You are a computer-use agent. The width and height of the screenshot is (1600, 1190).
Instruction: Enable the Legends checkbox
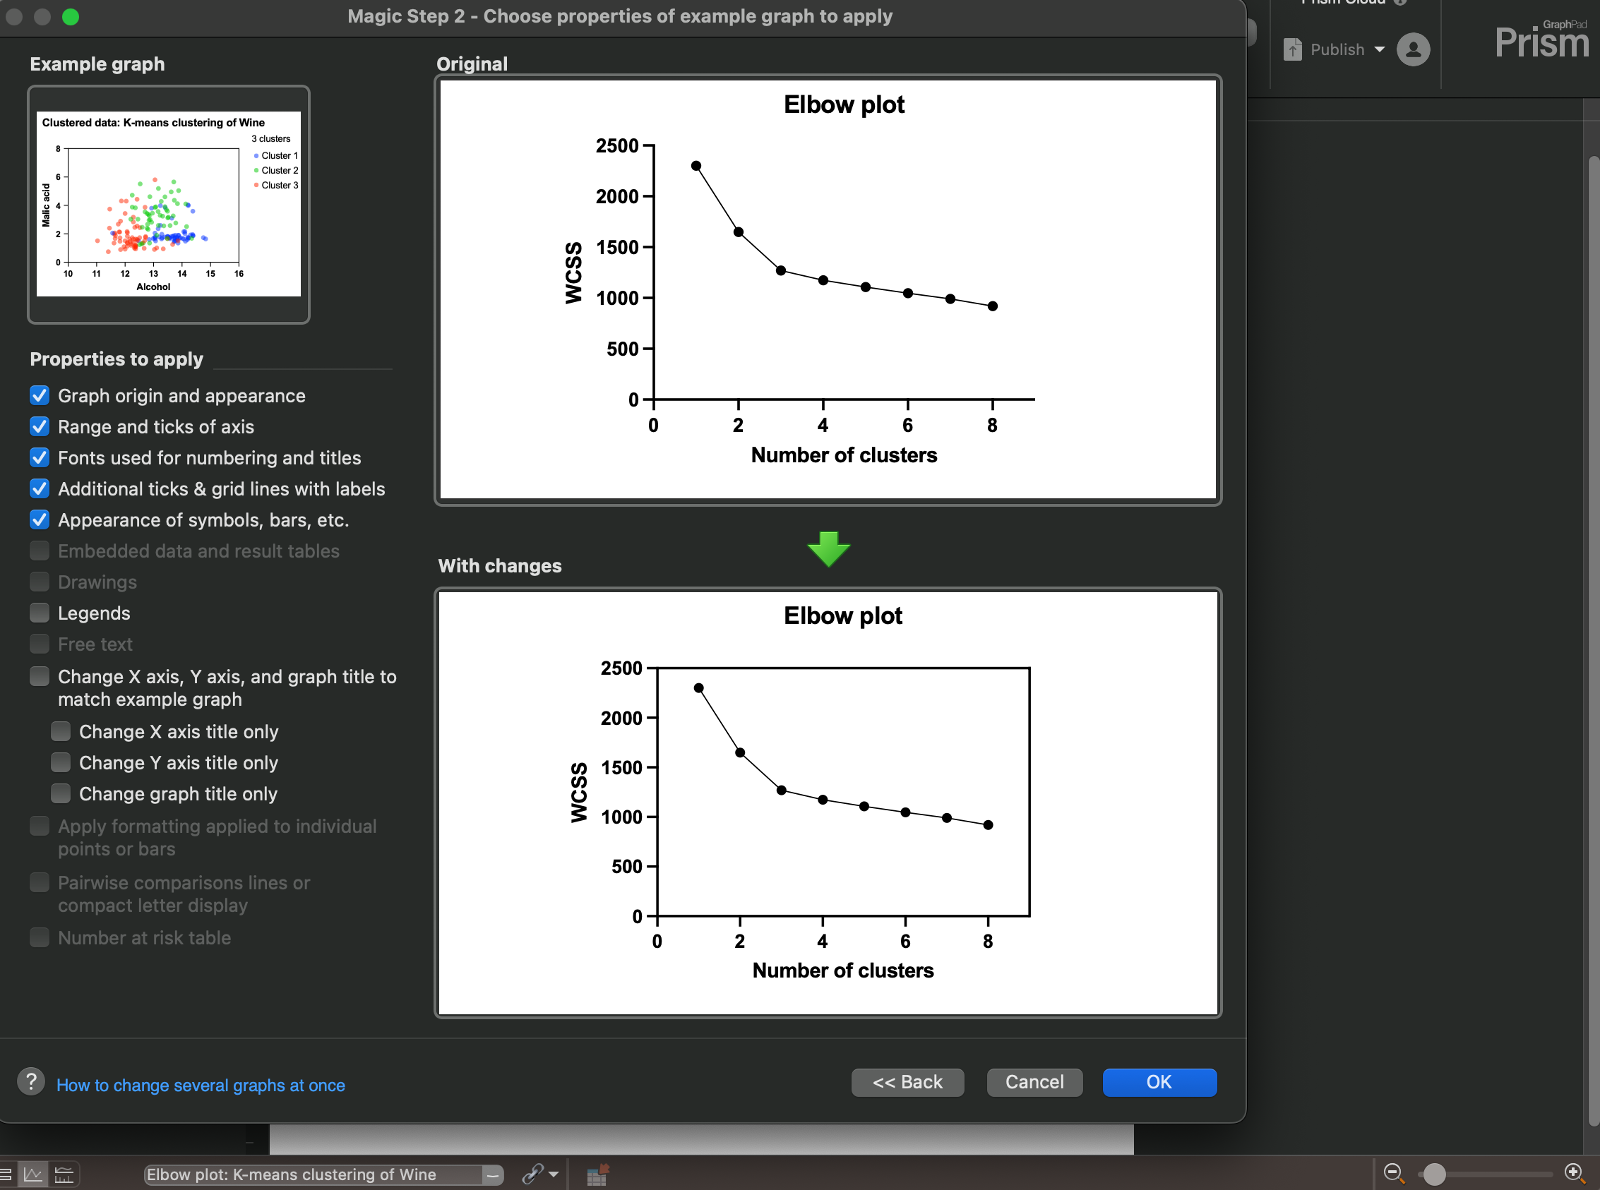[40, 613]
